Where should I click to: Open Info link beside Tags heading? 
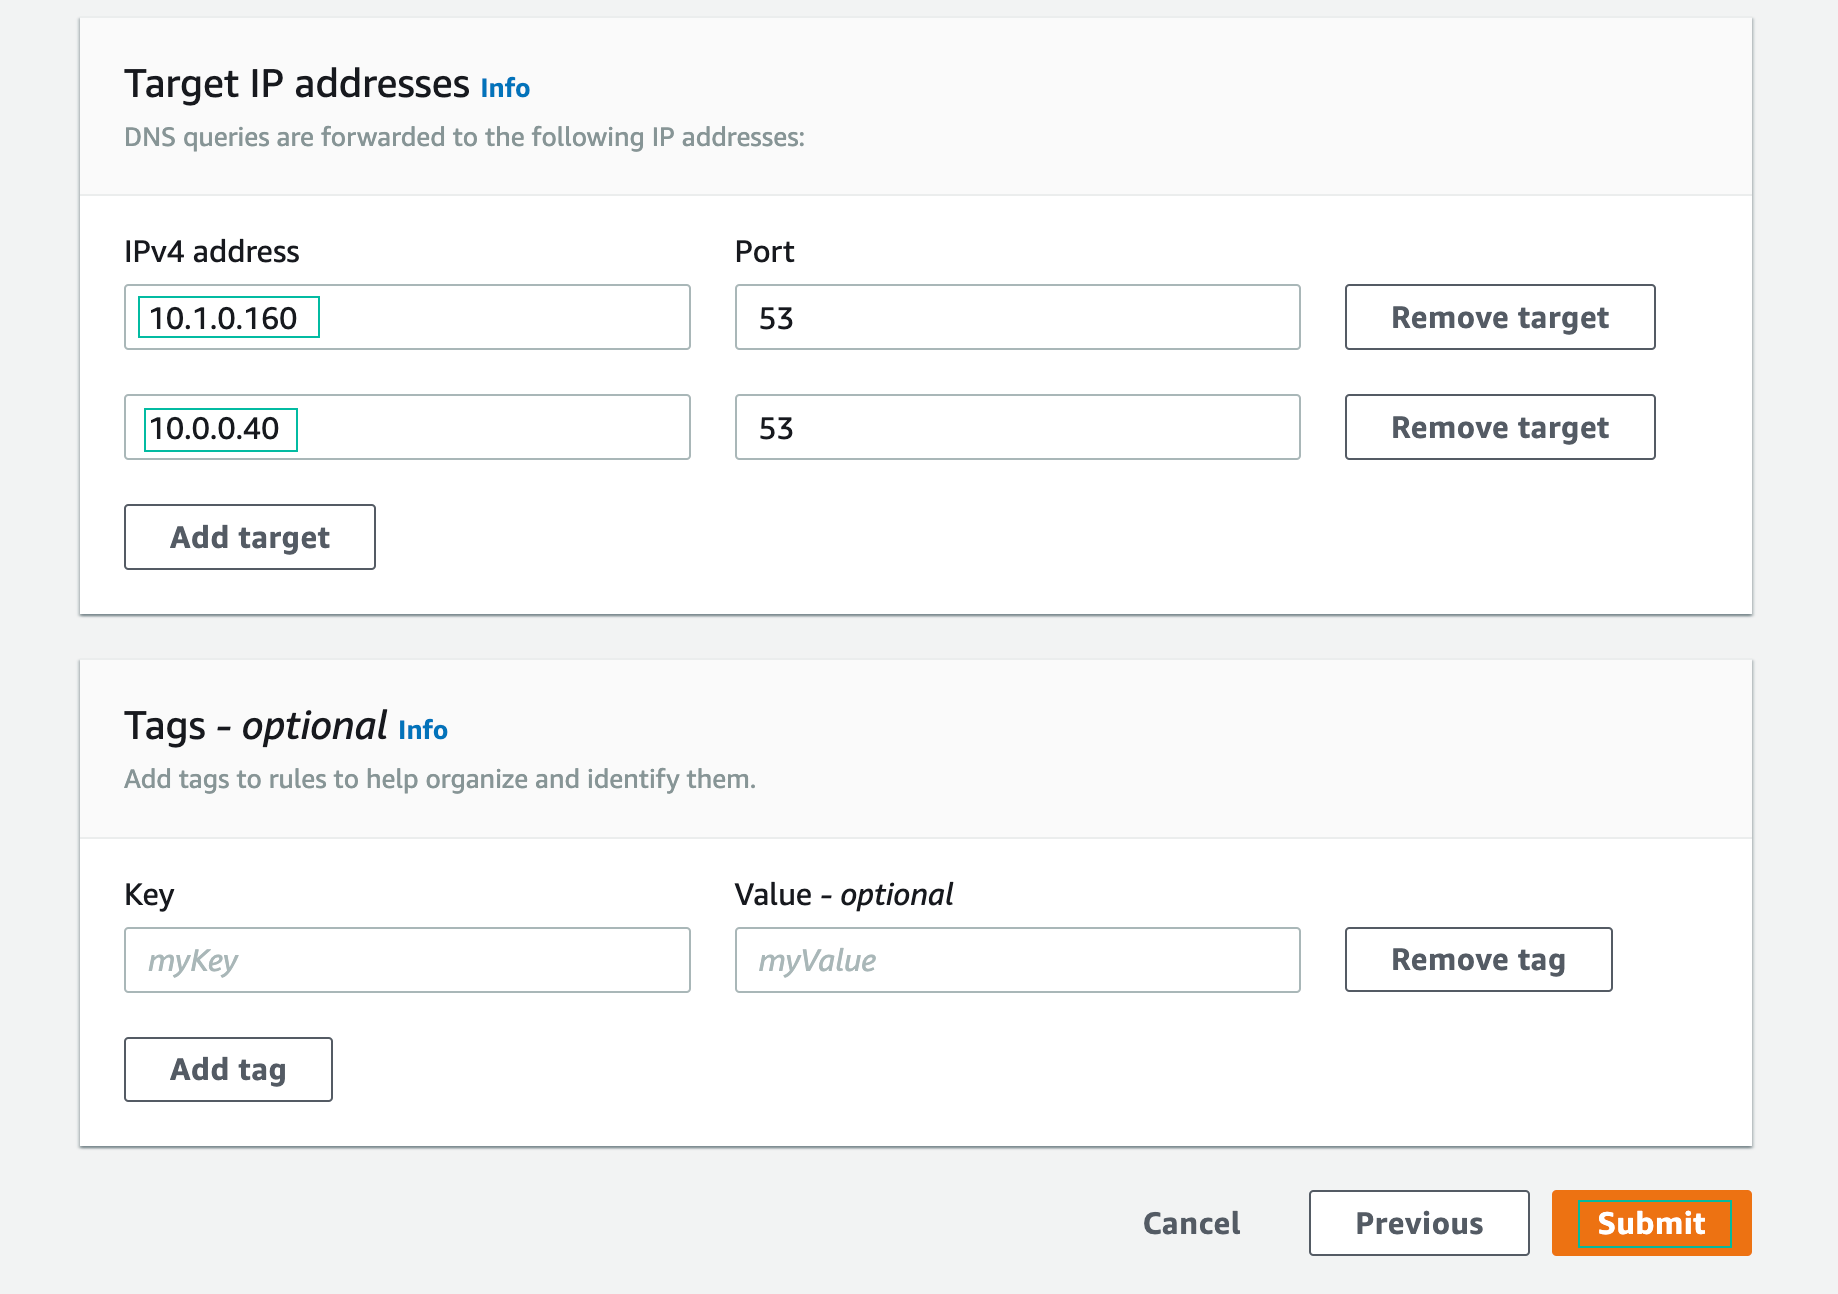422,730
